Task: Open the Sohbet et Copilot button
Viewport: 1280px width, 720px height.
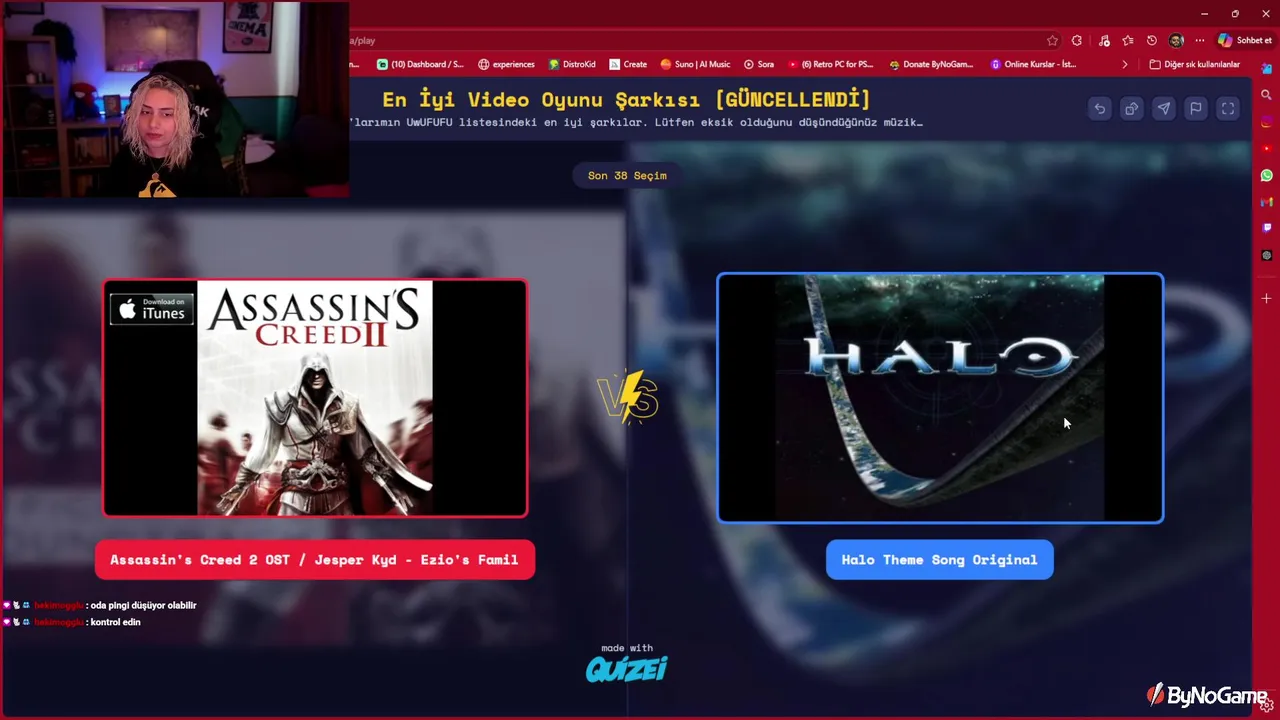Action: pos(1244,41)
